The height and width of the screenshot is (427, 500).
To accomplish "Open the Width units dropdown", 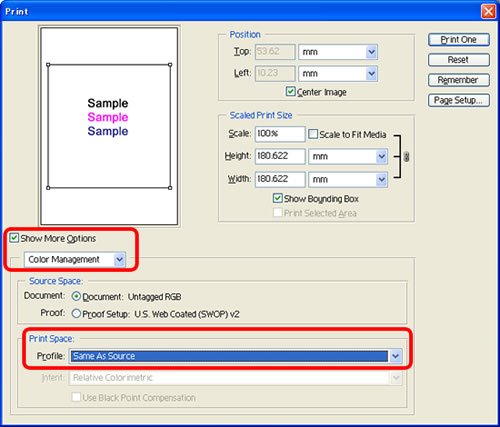I will (348, 179).
